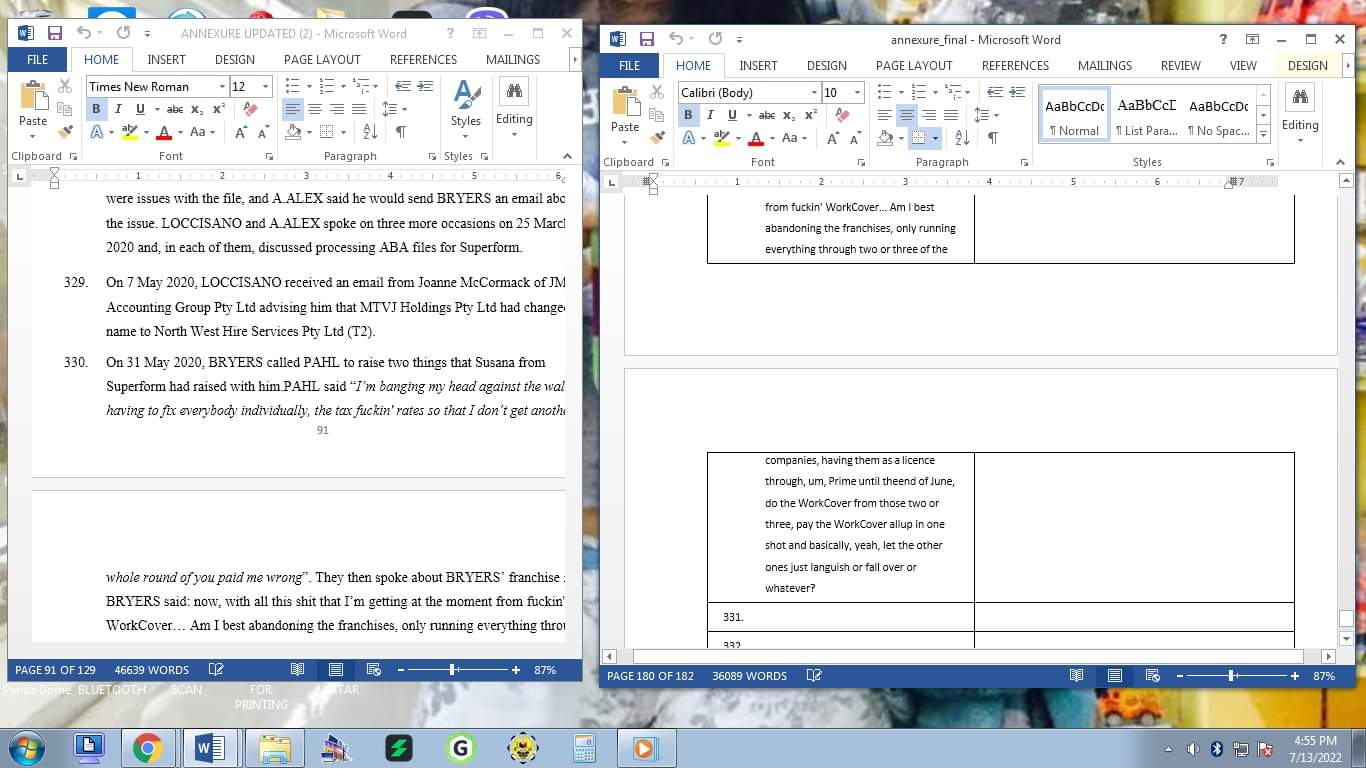This screenshot has height=776, width=1366.
Task: Toggle Underline in ANNEXURE UPDATED window
Action: click(140, 109)
